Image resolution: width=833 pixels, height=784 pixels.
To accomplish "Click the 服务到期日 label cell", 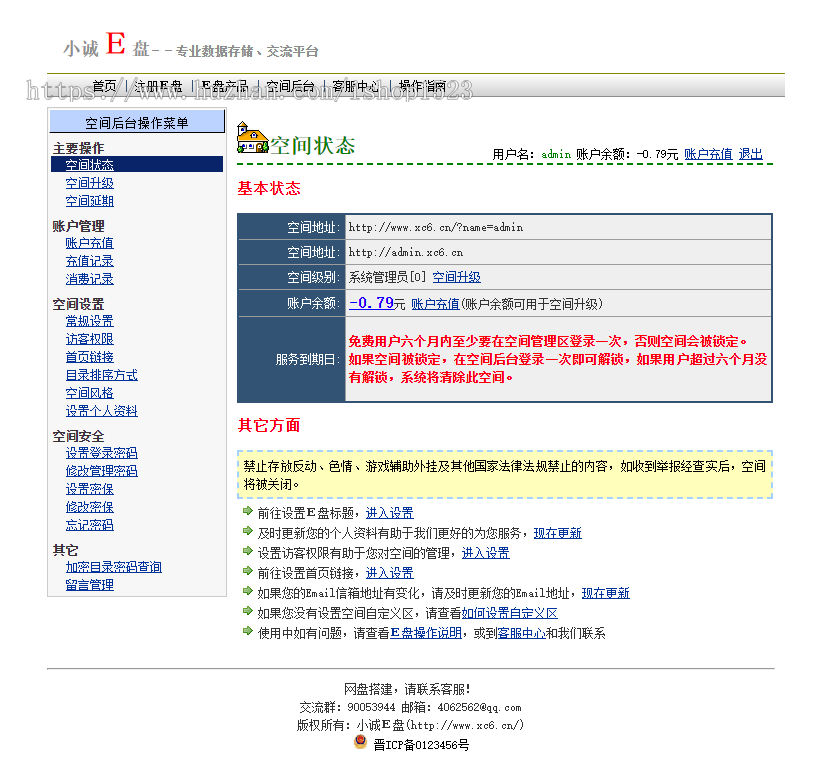I will [292, 360].
